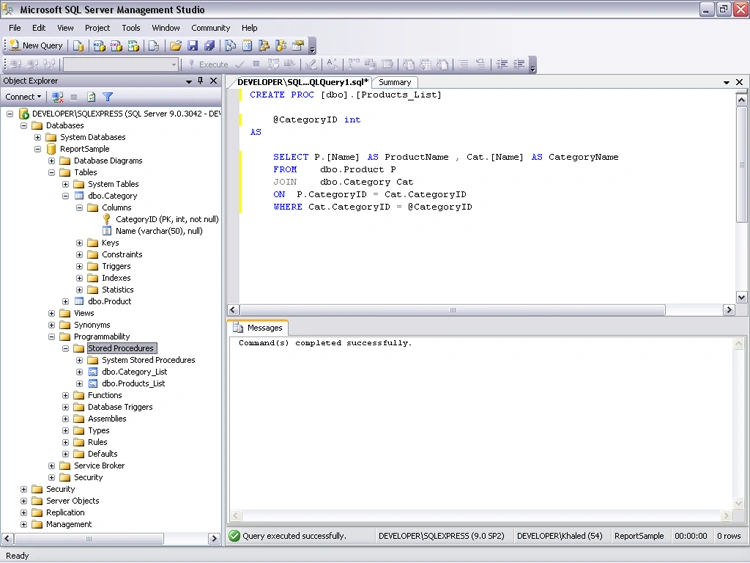Click the Object Explorer horizontal scrollbar right arrow
This screenshot has height=563, width=750.
click(214, 538)
